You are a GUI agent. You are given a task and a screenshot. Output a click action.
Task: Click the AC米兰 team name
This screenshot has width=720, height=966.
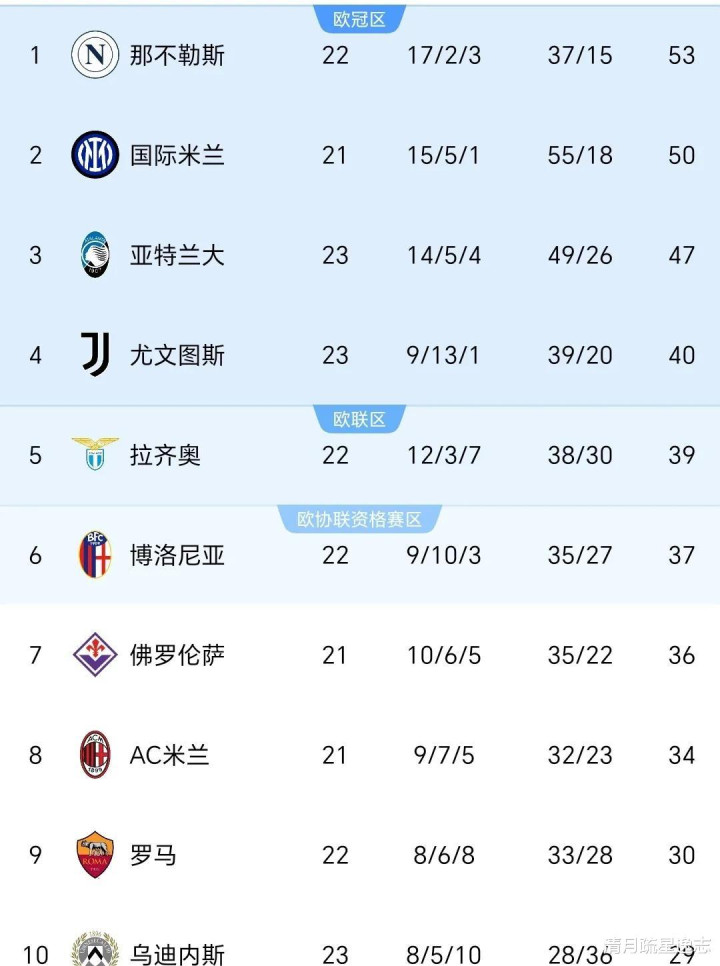(x=169, y=755)
